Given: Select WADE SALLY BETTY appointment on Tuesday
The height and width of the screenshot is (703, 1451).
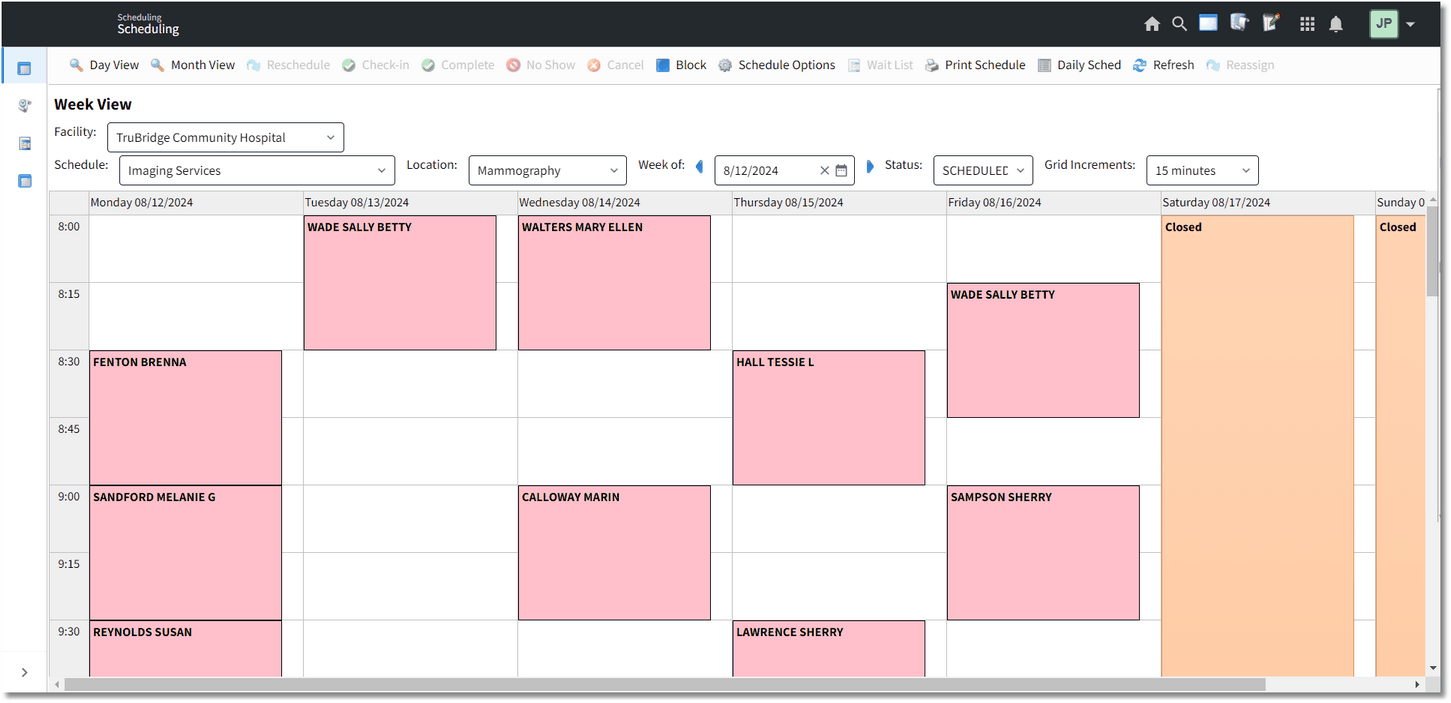Looking at the screenshot, I should click(400, 283).
